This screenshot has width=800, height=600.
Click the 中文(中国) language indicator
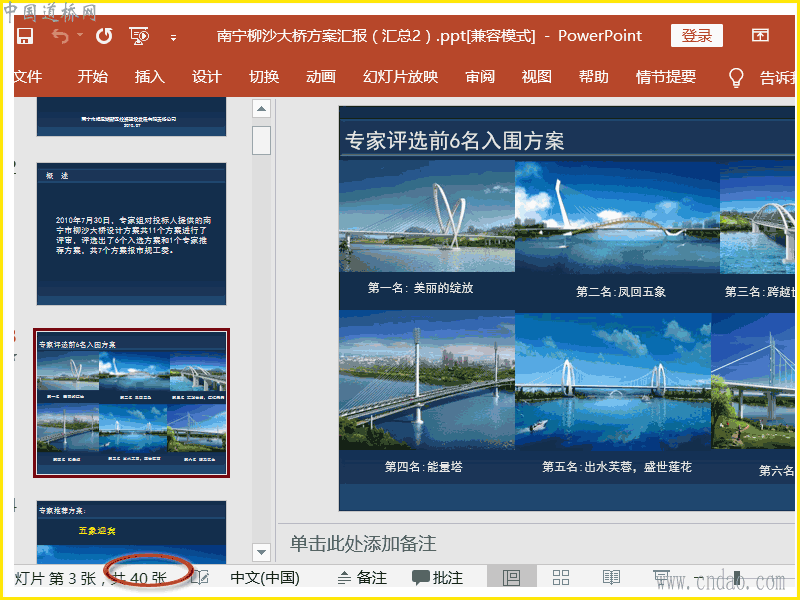265,578
